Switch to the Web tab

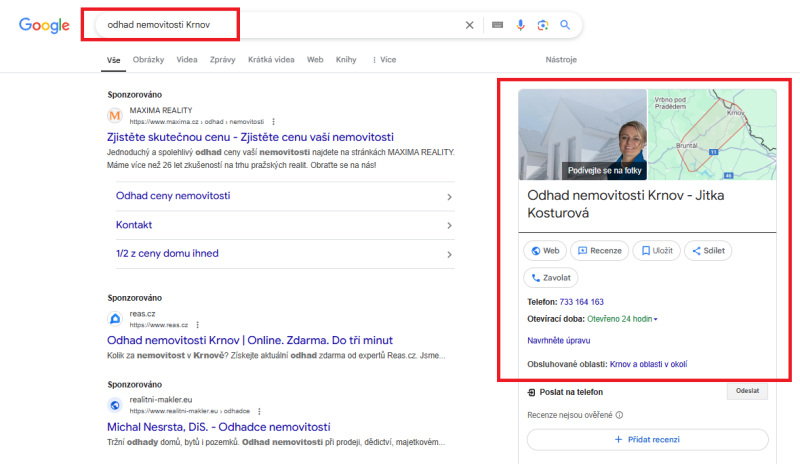315,60
